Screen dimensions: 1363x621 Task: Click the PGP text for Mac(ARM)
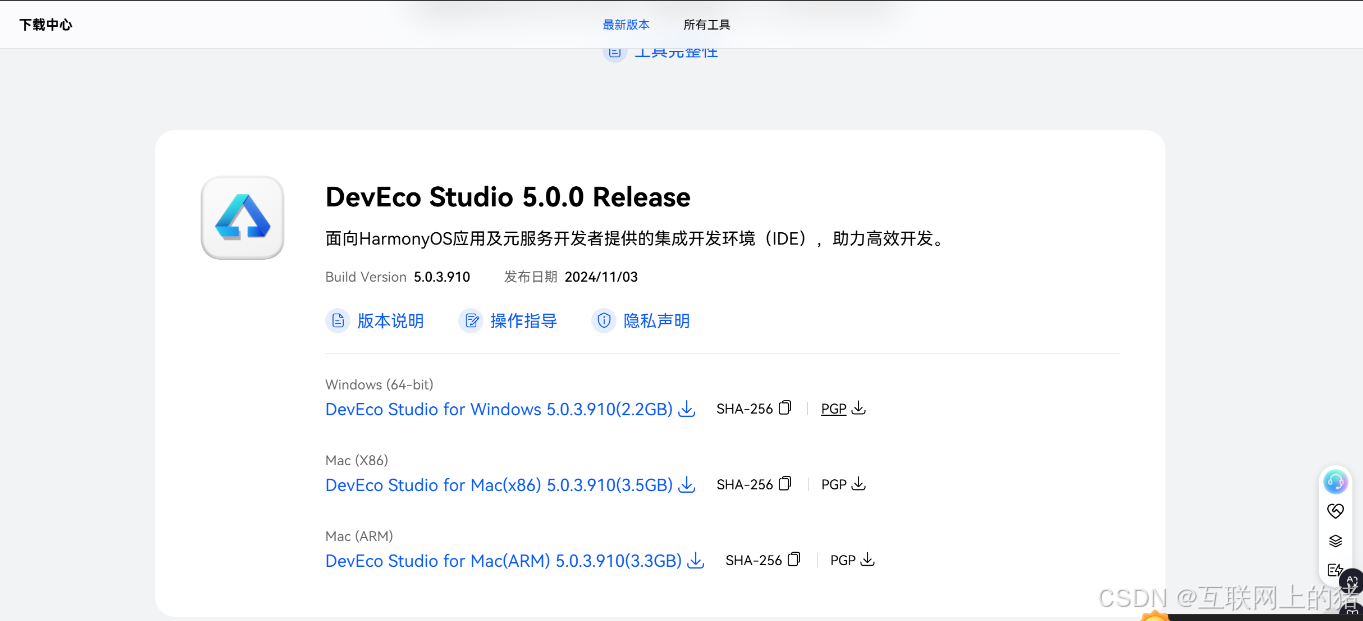pyautogui.click(x=843, y=561)
